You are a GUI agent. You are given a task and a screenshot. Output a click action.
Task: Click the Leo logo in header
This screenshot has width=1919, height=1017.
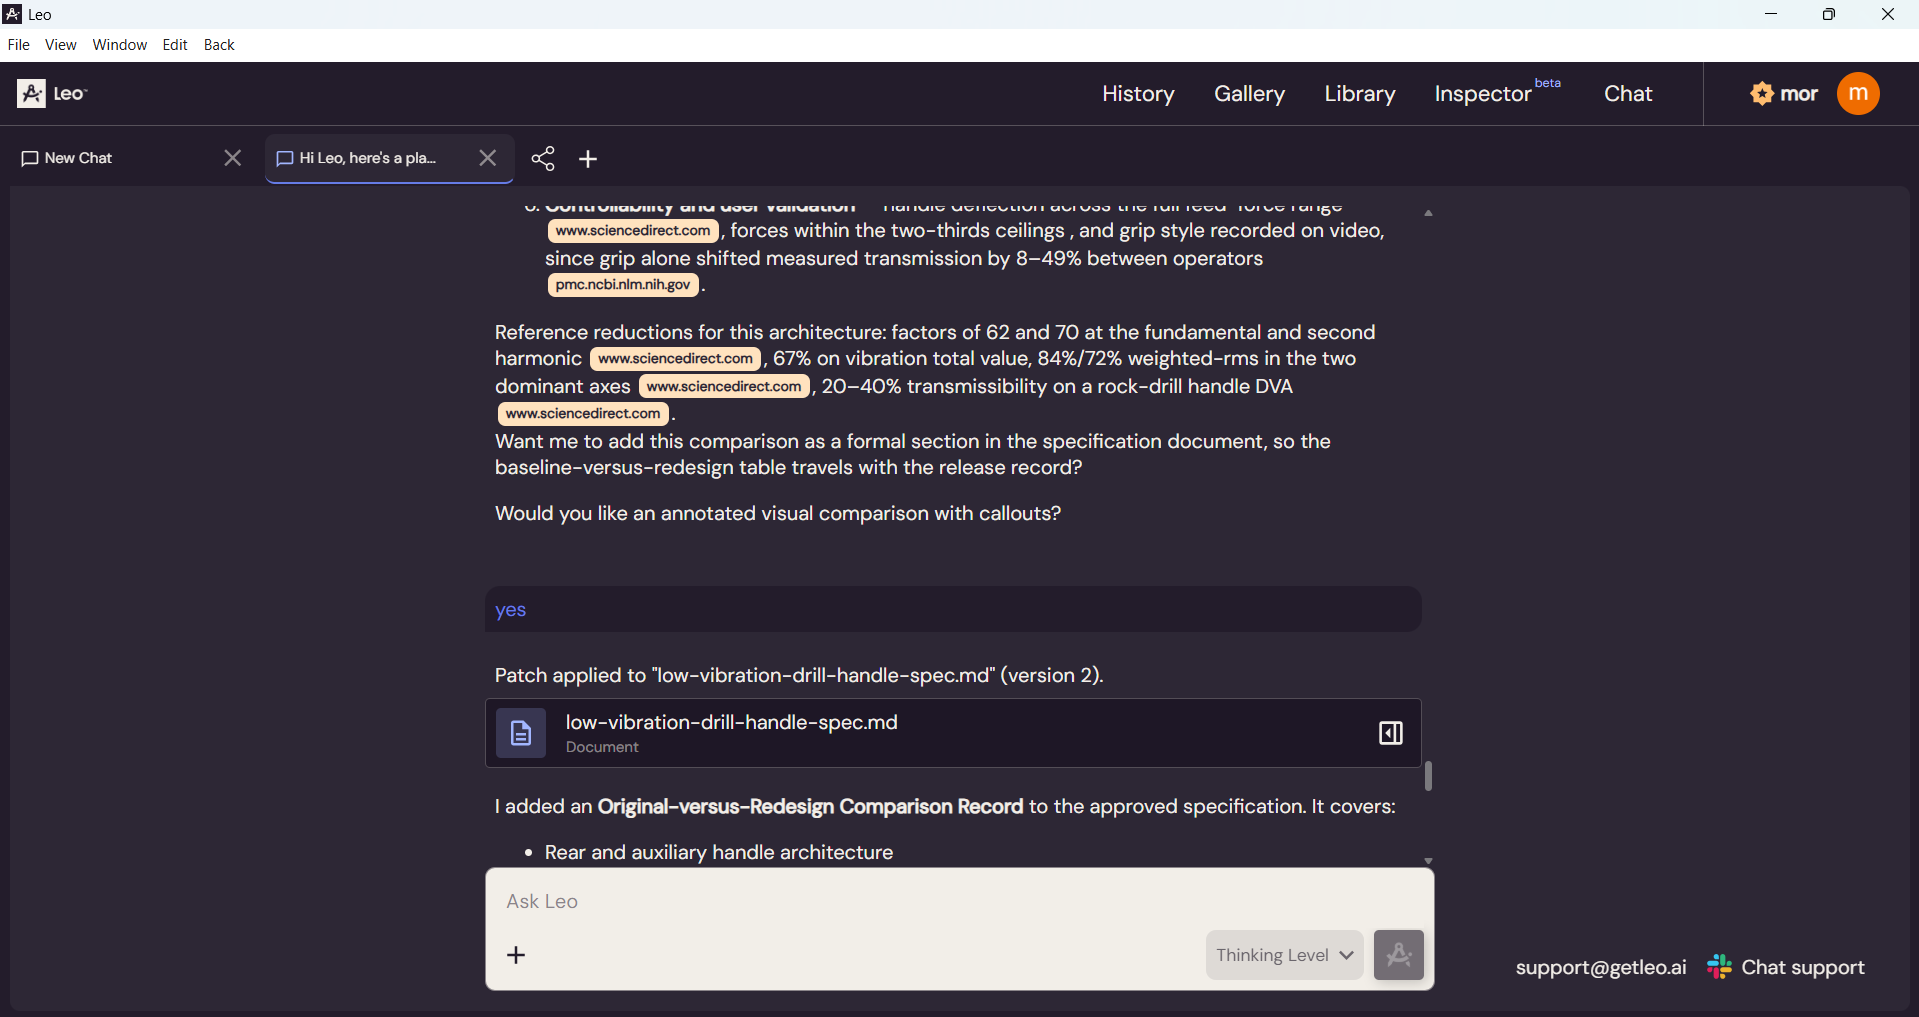[52, 93]
